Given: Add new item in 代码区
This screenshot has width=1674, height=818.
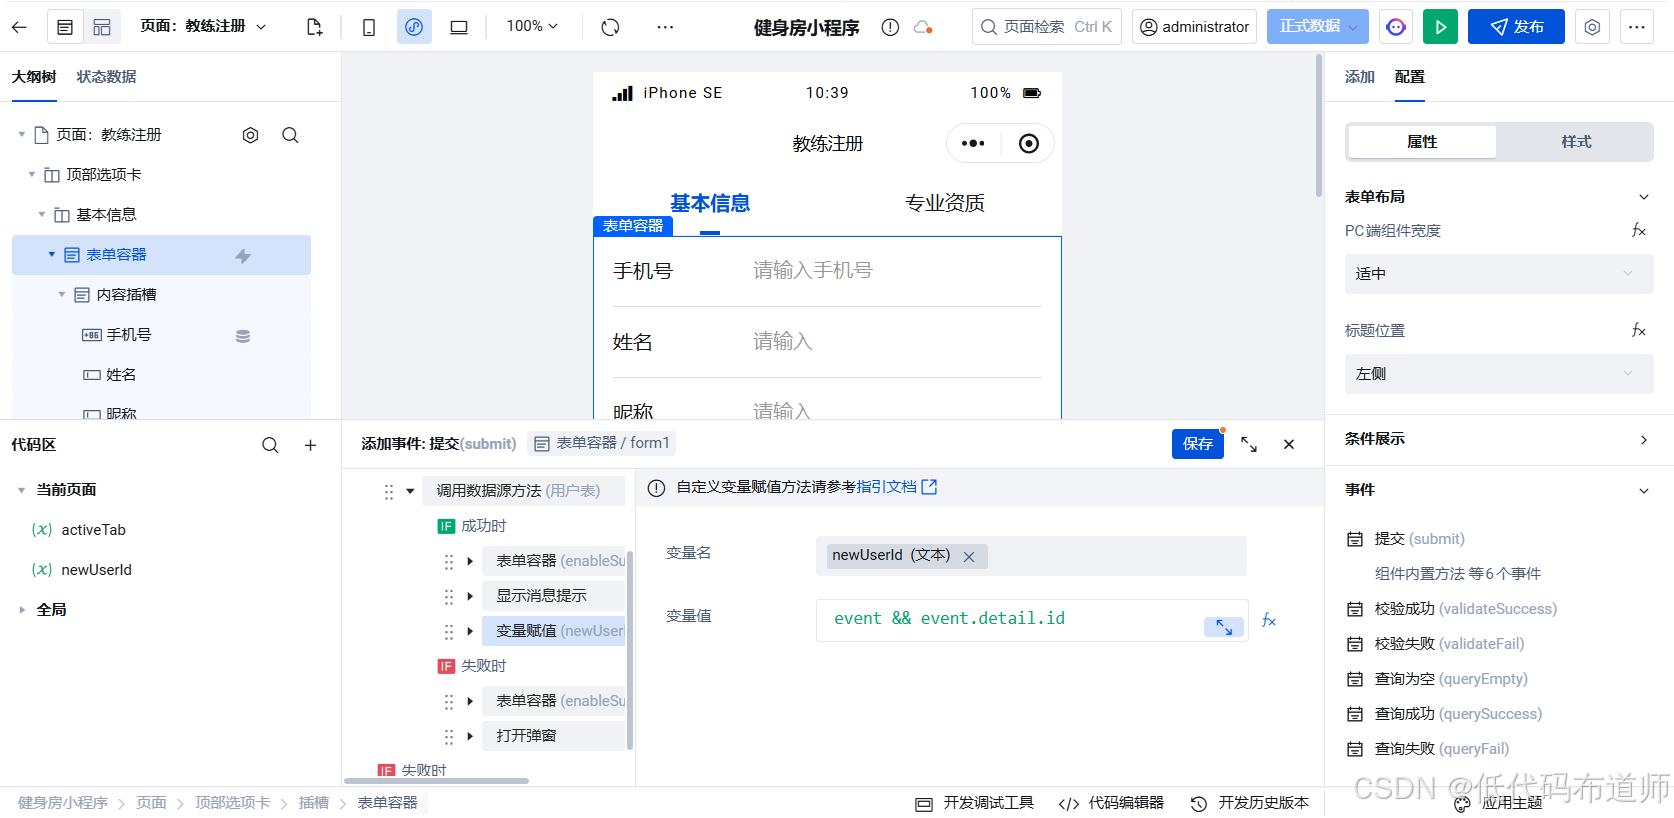Looking at the screenshot, I should pos(310,445).
